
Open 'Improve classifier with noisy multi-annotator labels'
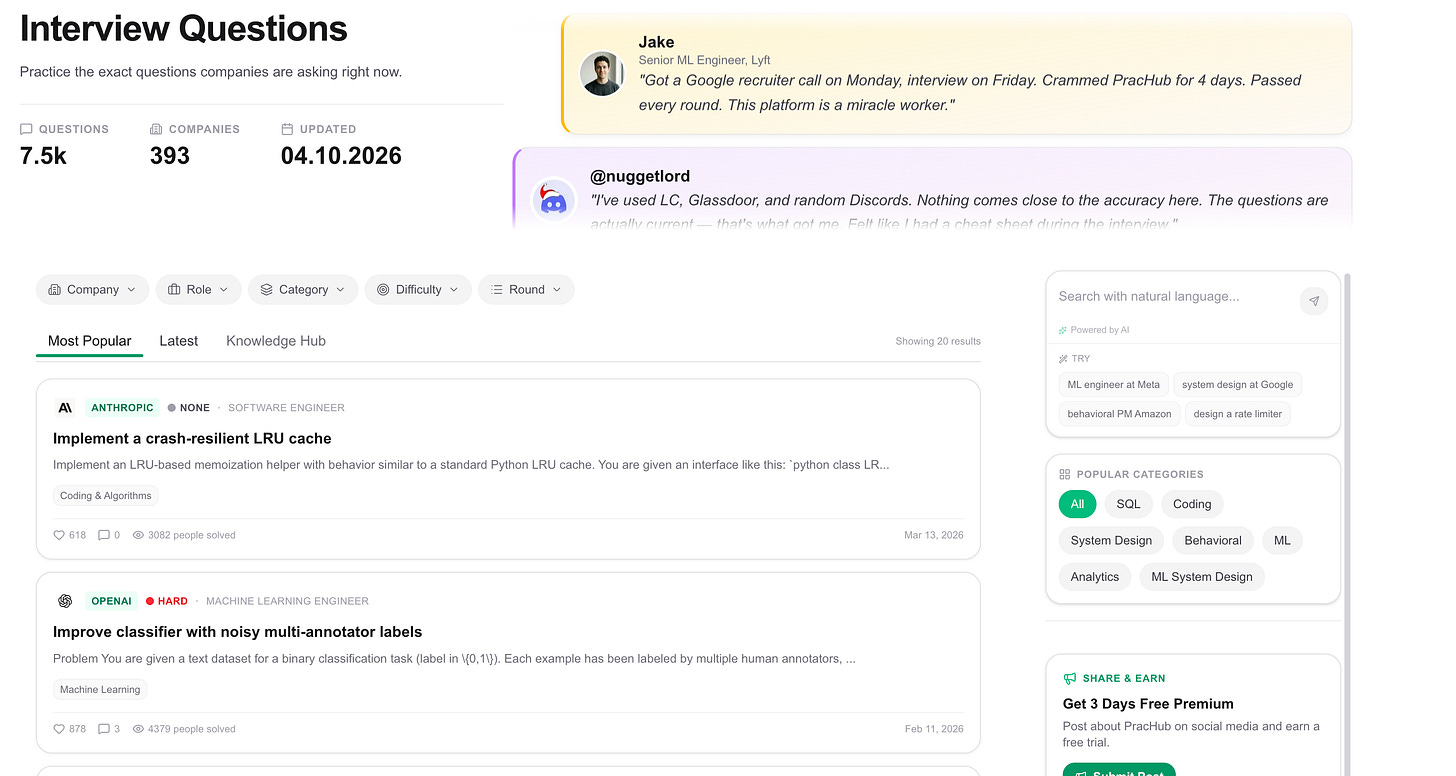pos(238,632)
